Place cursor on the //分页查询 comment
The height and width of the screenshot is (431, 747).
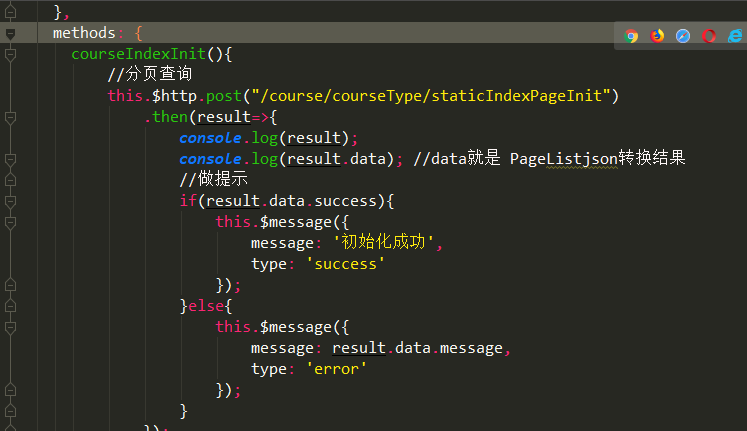tap(150, 75)
